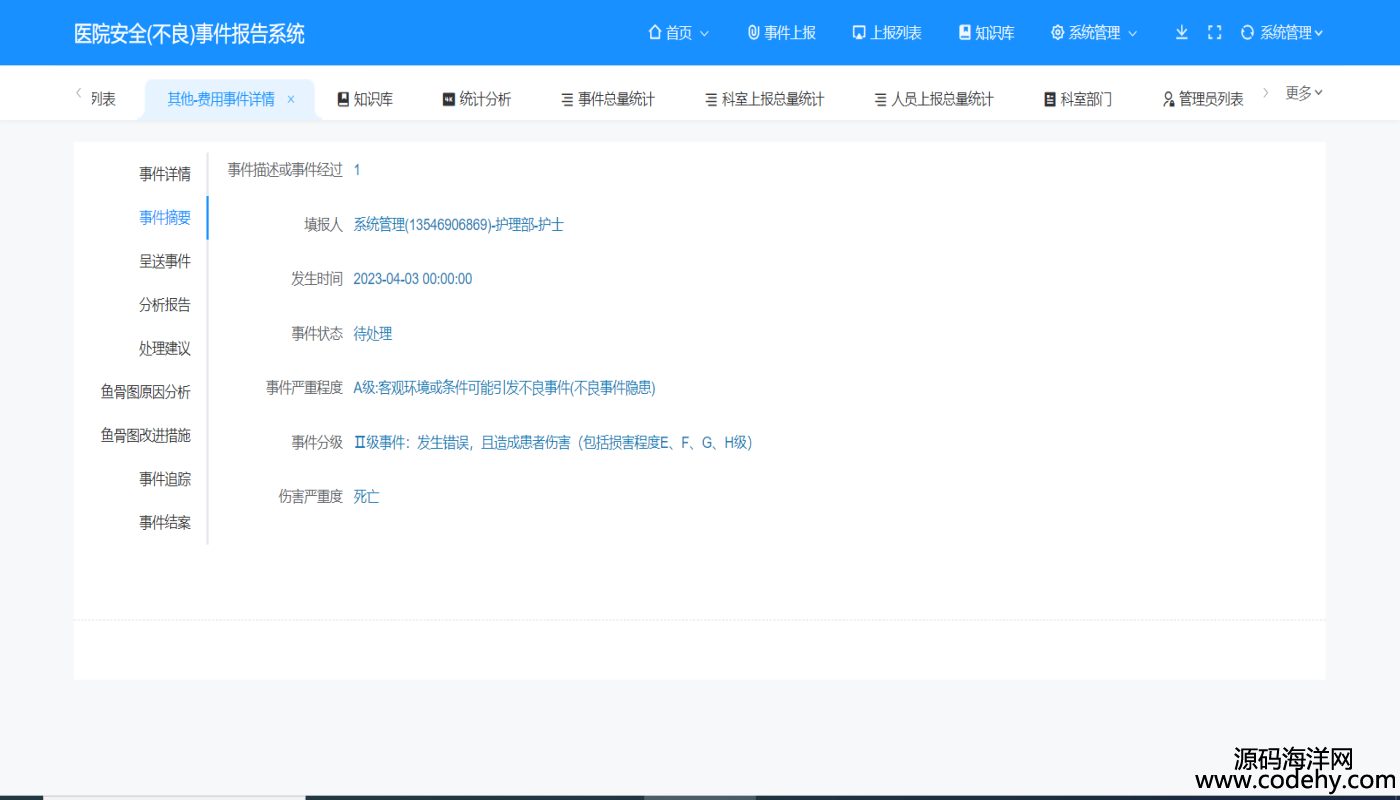Open 首页 home menu in header
Image resolution: width=1400 pixels, height=800 pixels.
[679, 33]
